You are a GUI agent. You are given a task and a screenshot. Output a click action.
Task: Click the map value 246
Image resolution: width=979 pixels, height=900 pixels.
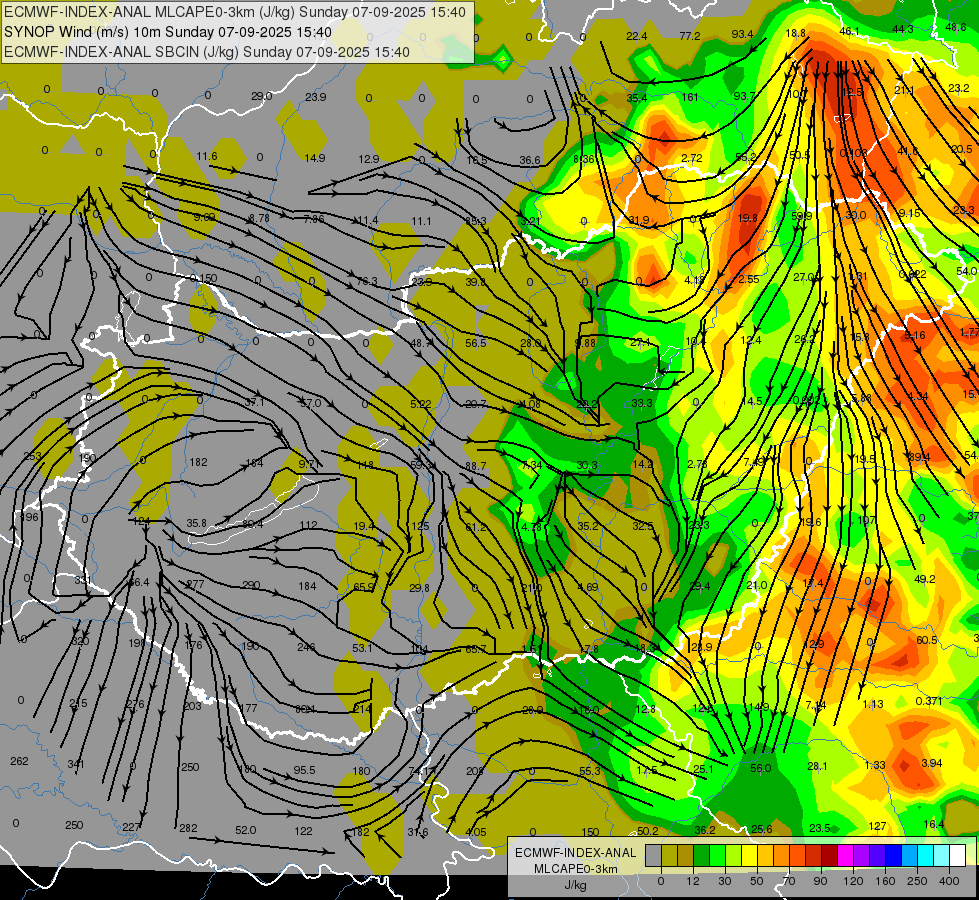[306, 647]
